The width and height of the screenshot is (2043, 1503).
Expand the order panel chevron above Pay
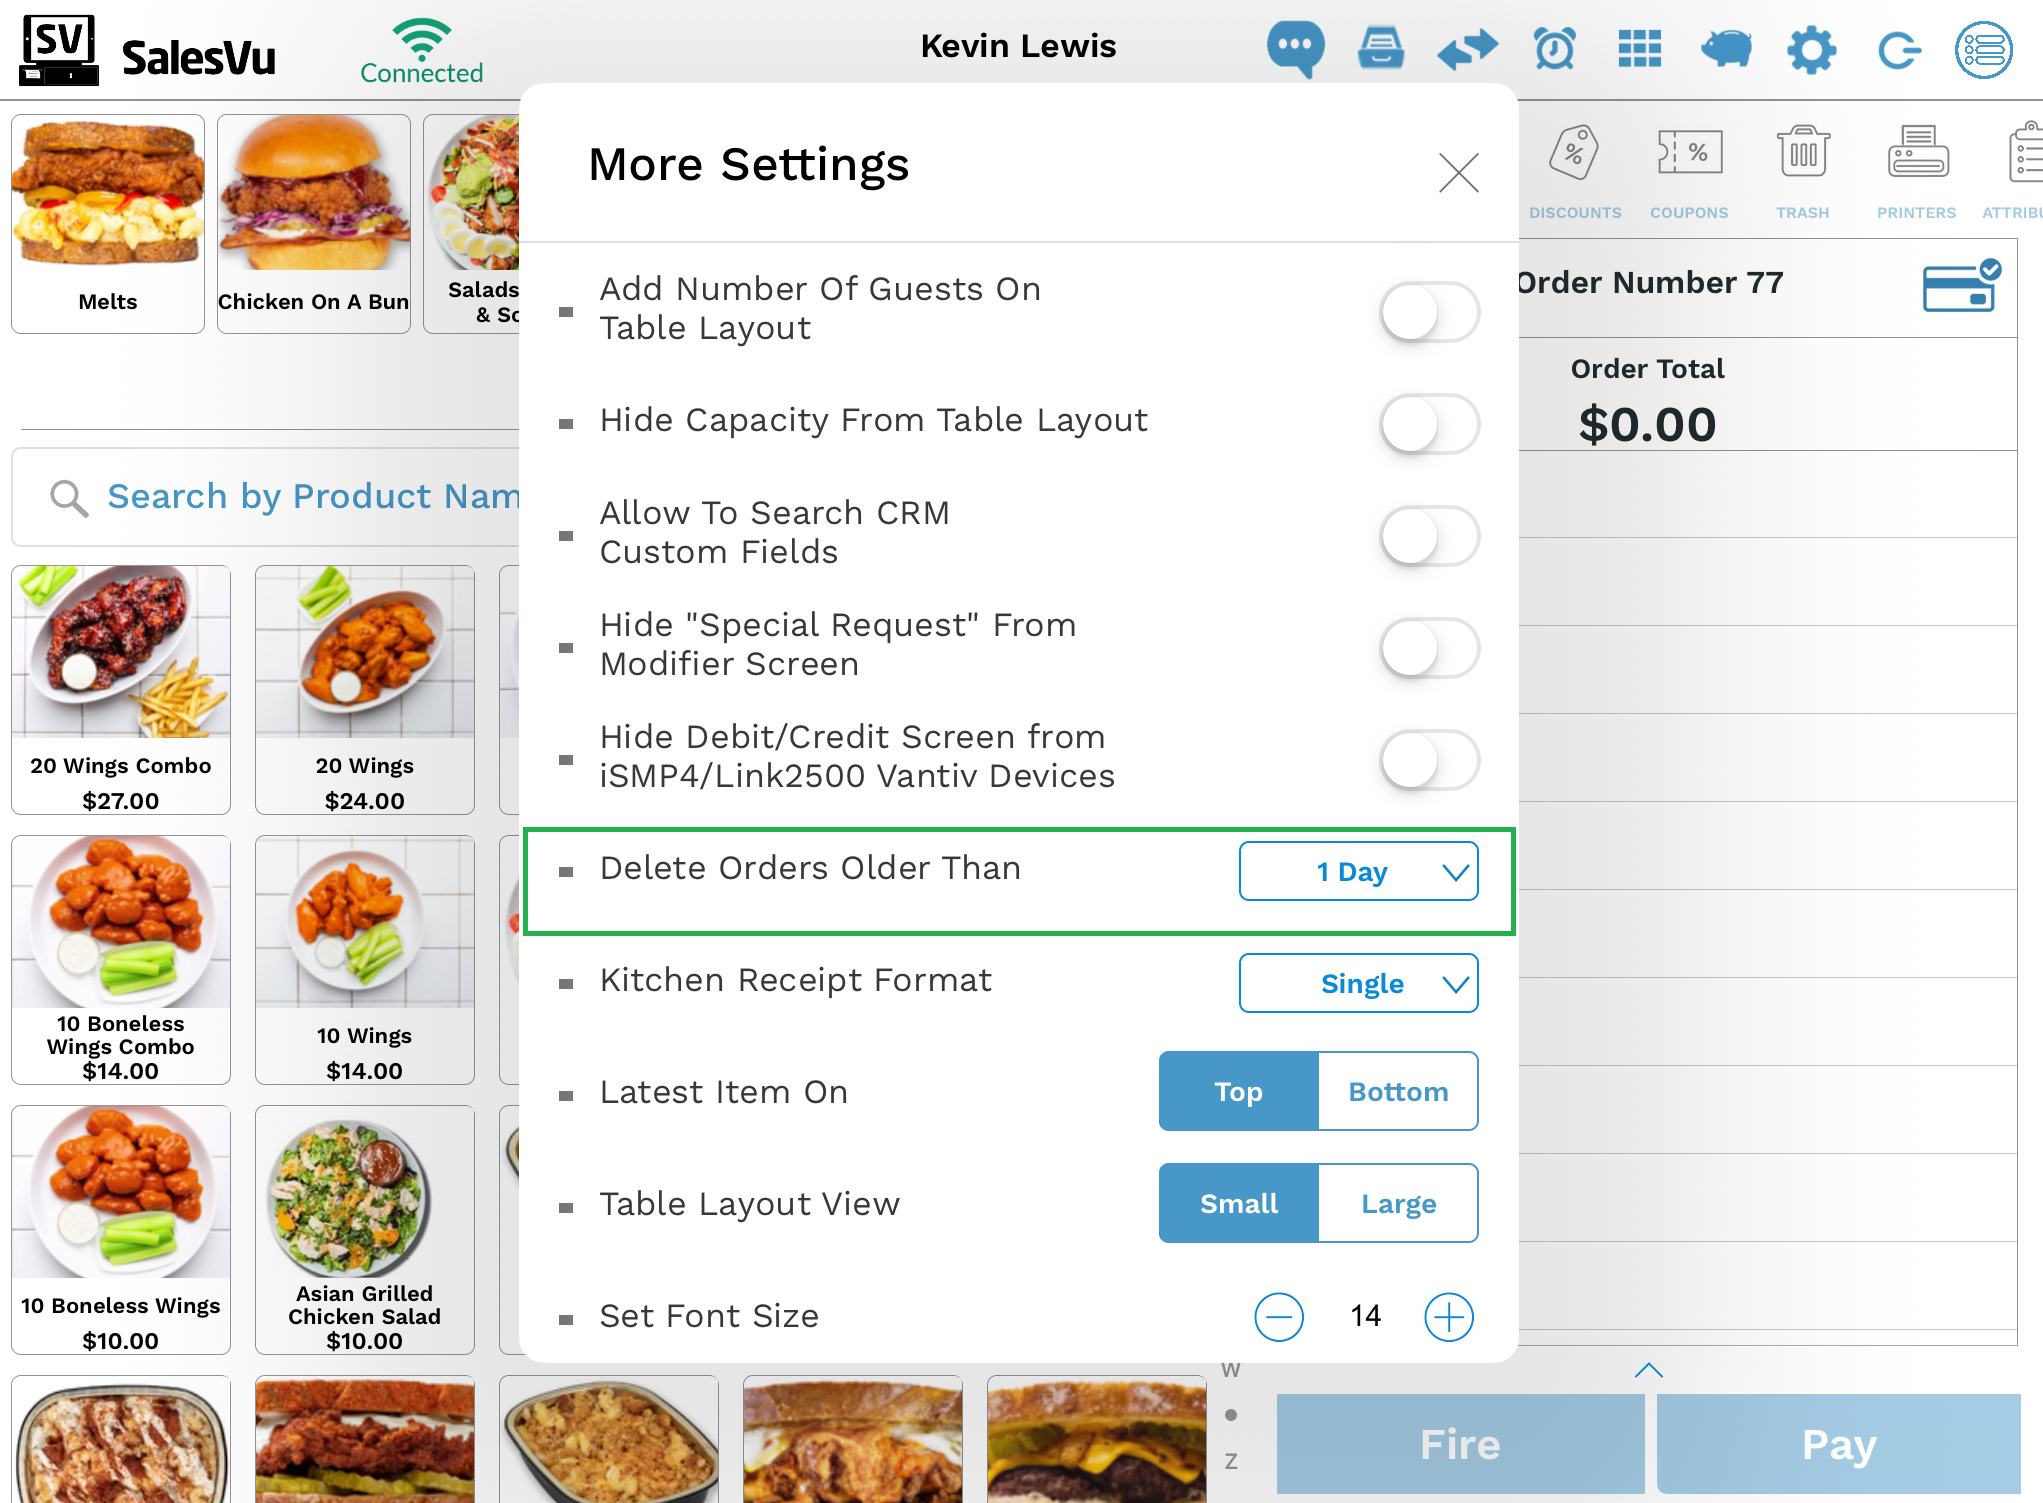tap(1649, 1370)
